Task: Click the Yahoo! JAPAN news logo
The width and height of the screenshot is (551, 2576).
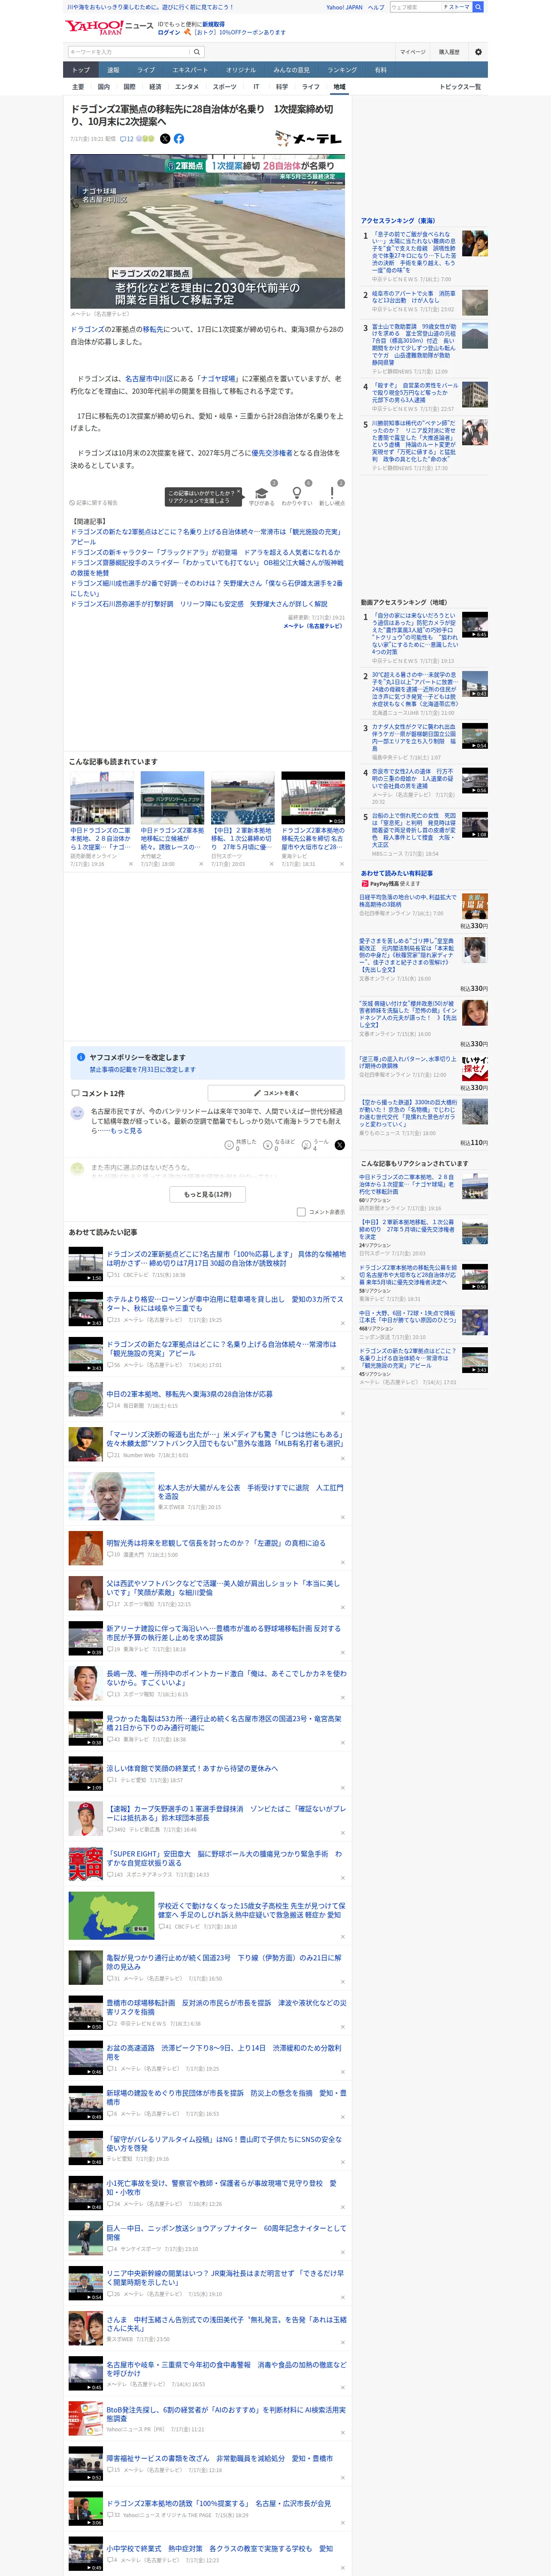Action: 109,27
